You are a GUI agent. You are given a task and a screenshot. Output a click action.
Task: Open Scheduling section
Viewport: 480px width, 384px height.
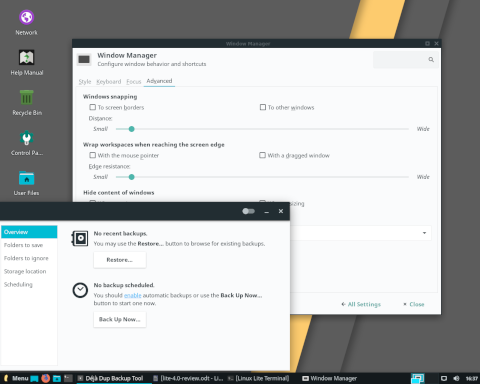pyautogui.click(x=29, y=284)
